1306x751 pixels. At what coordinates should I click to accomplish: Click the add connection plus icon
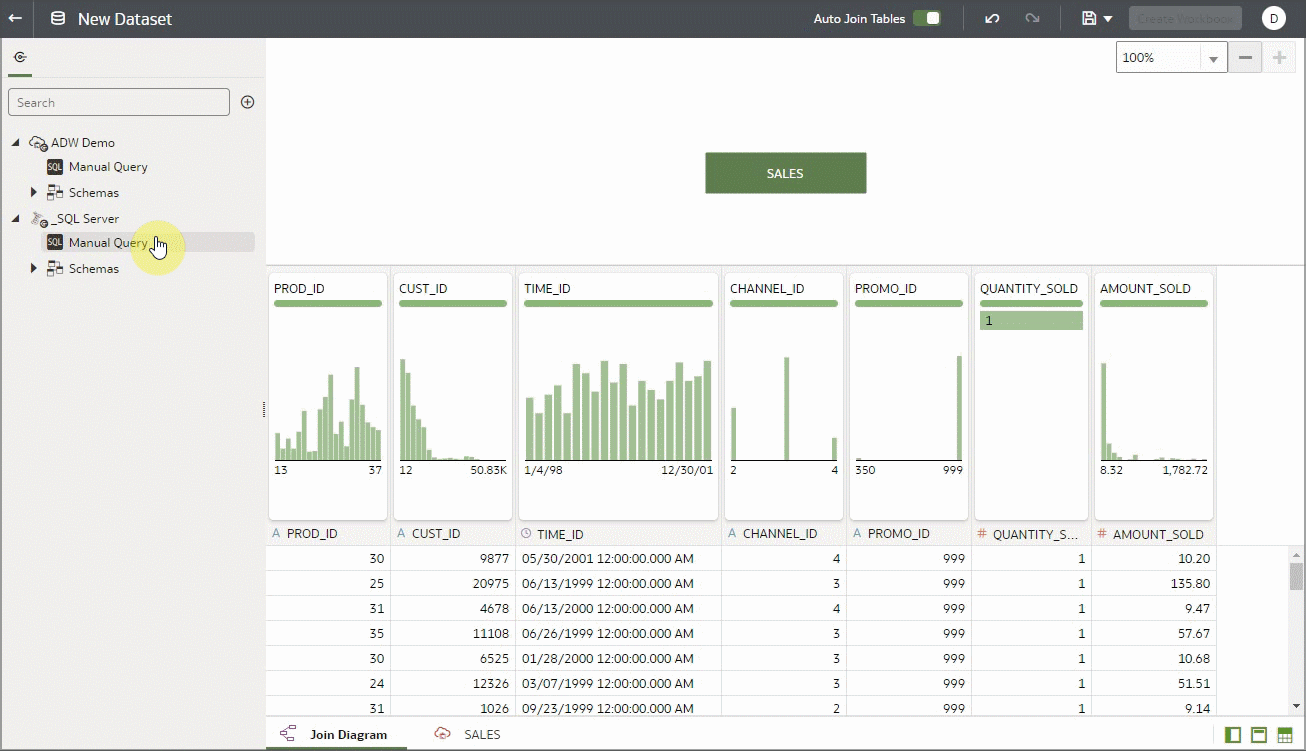(247, 101)
